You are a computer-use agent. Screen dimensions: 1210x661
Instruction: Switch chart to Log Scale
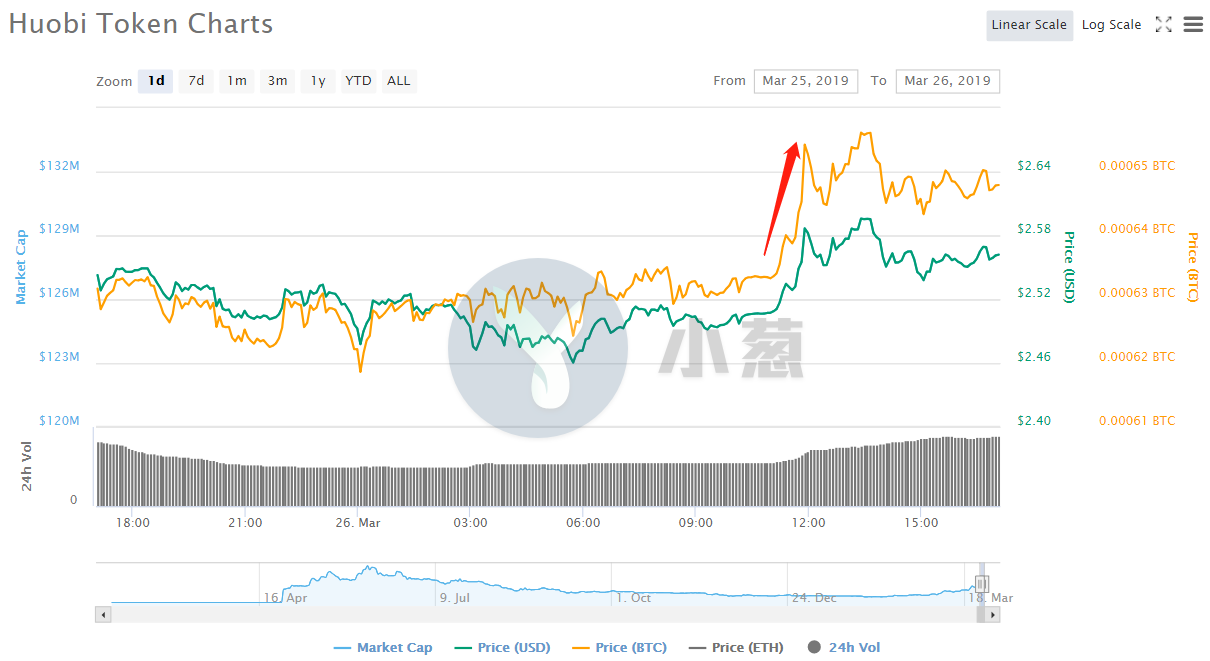tap(1111, 25)
